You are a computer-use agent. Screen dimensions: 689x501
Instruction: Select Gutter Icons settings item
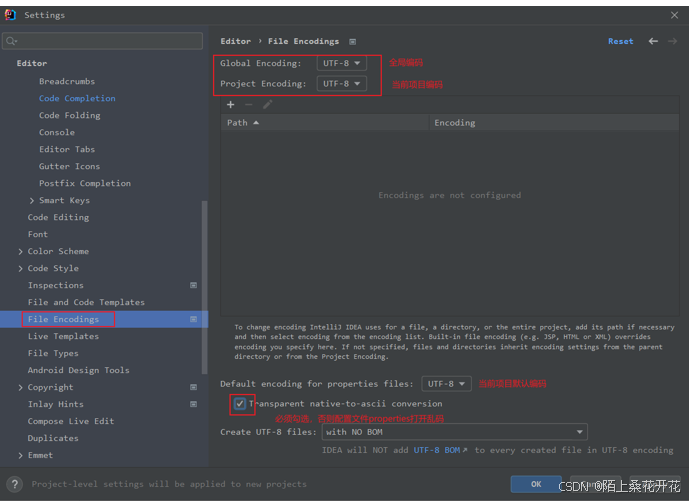click(69, 166)
